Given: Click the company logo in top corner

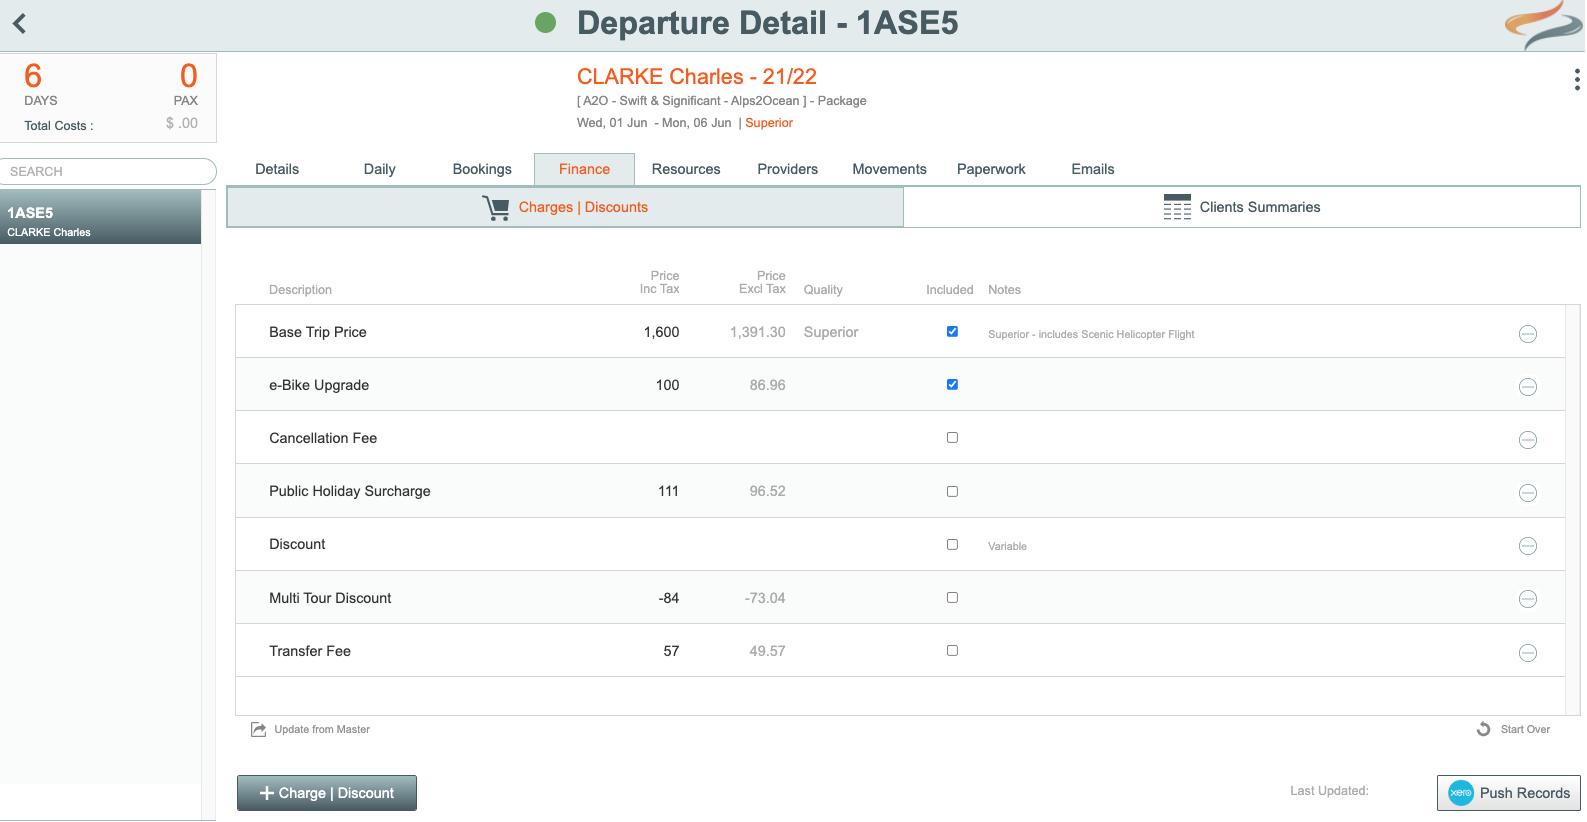Looking at the screenshot, I should click(1543, 25).
